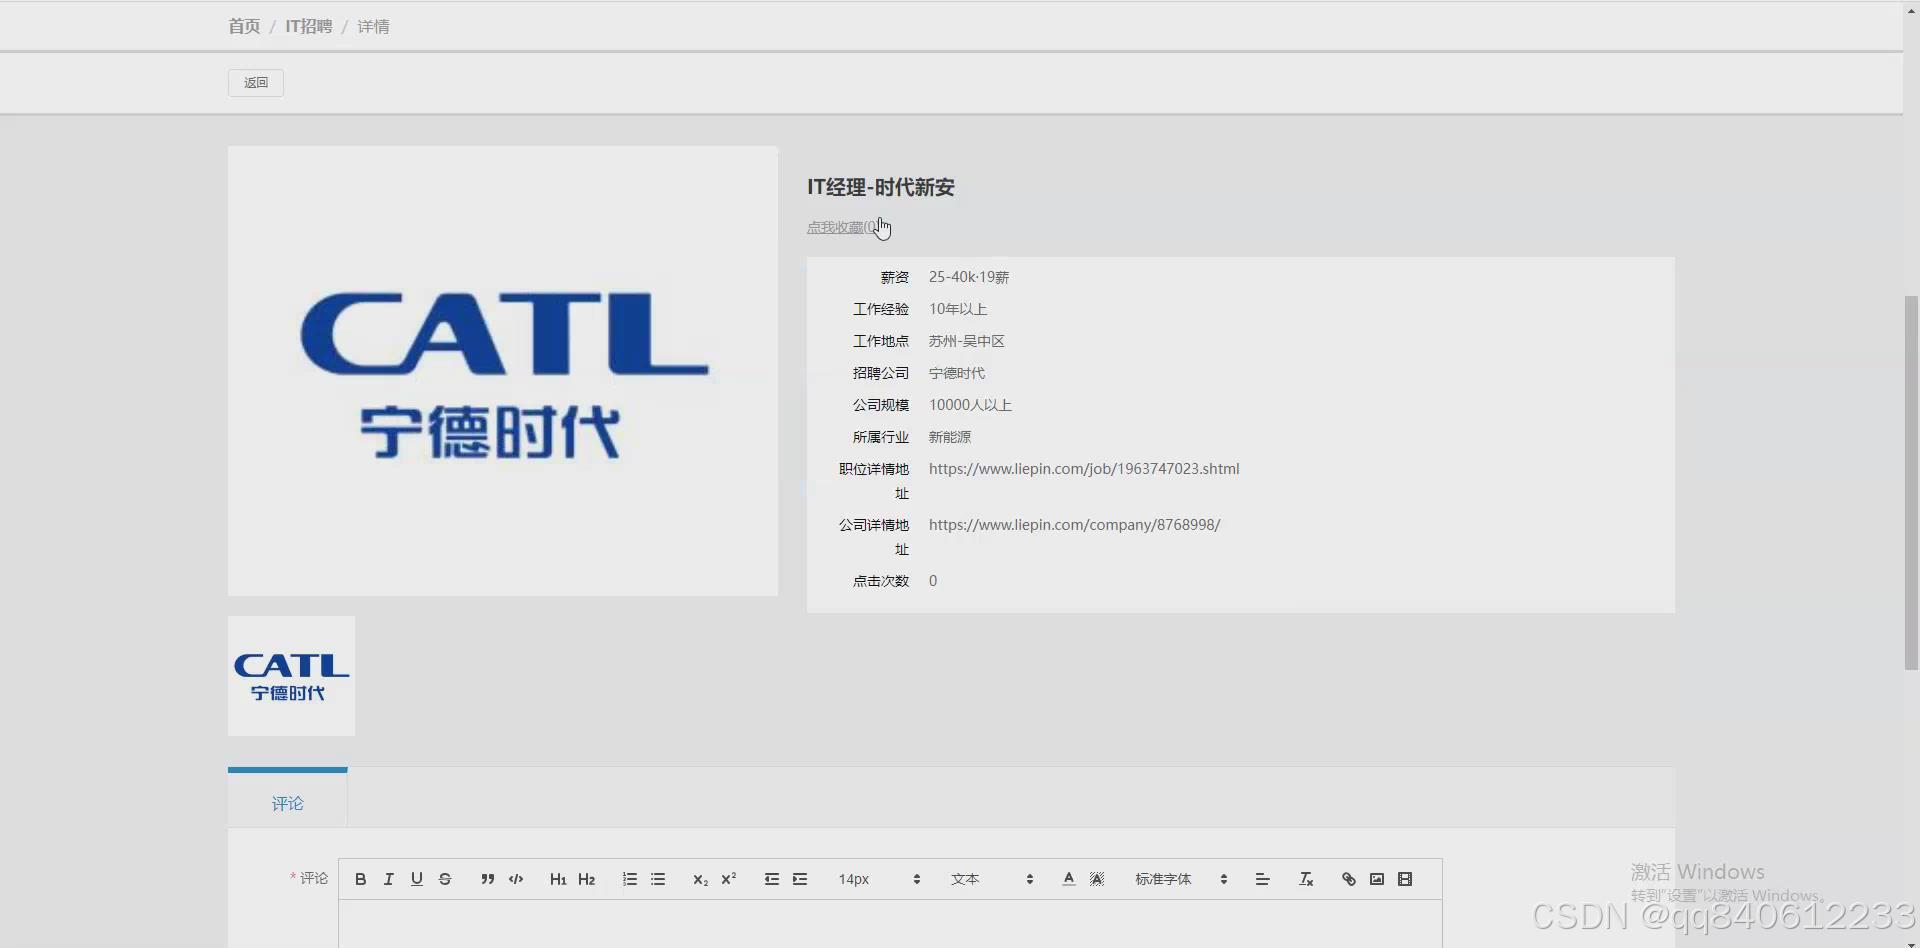Go to 首页 in the breadcrumb
This screenshot has width=1920, height=948.
(244, 27)
